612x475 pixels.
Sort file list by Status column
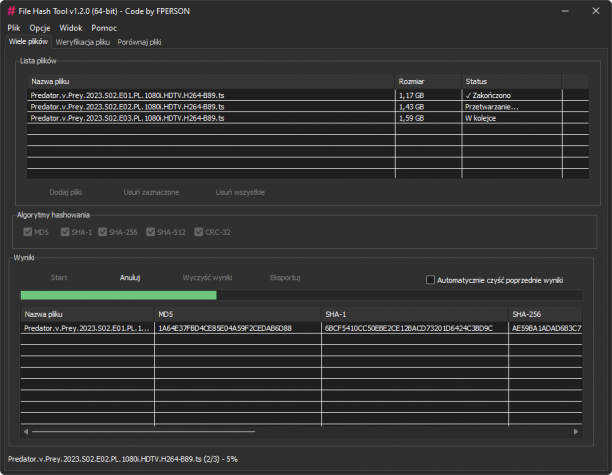click(512, 82)
